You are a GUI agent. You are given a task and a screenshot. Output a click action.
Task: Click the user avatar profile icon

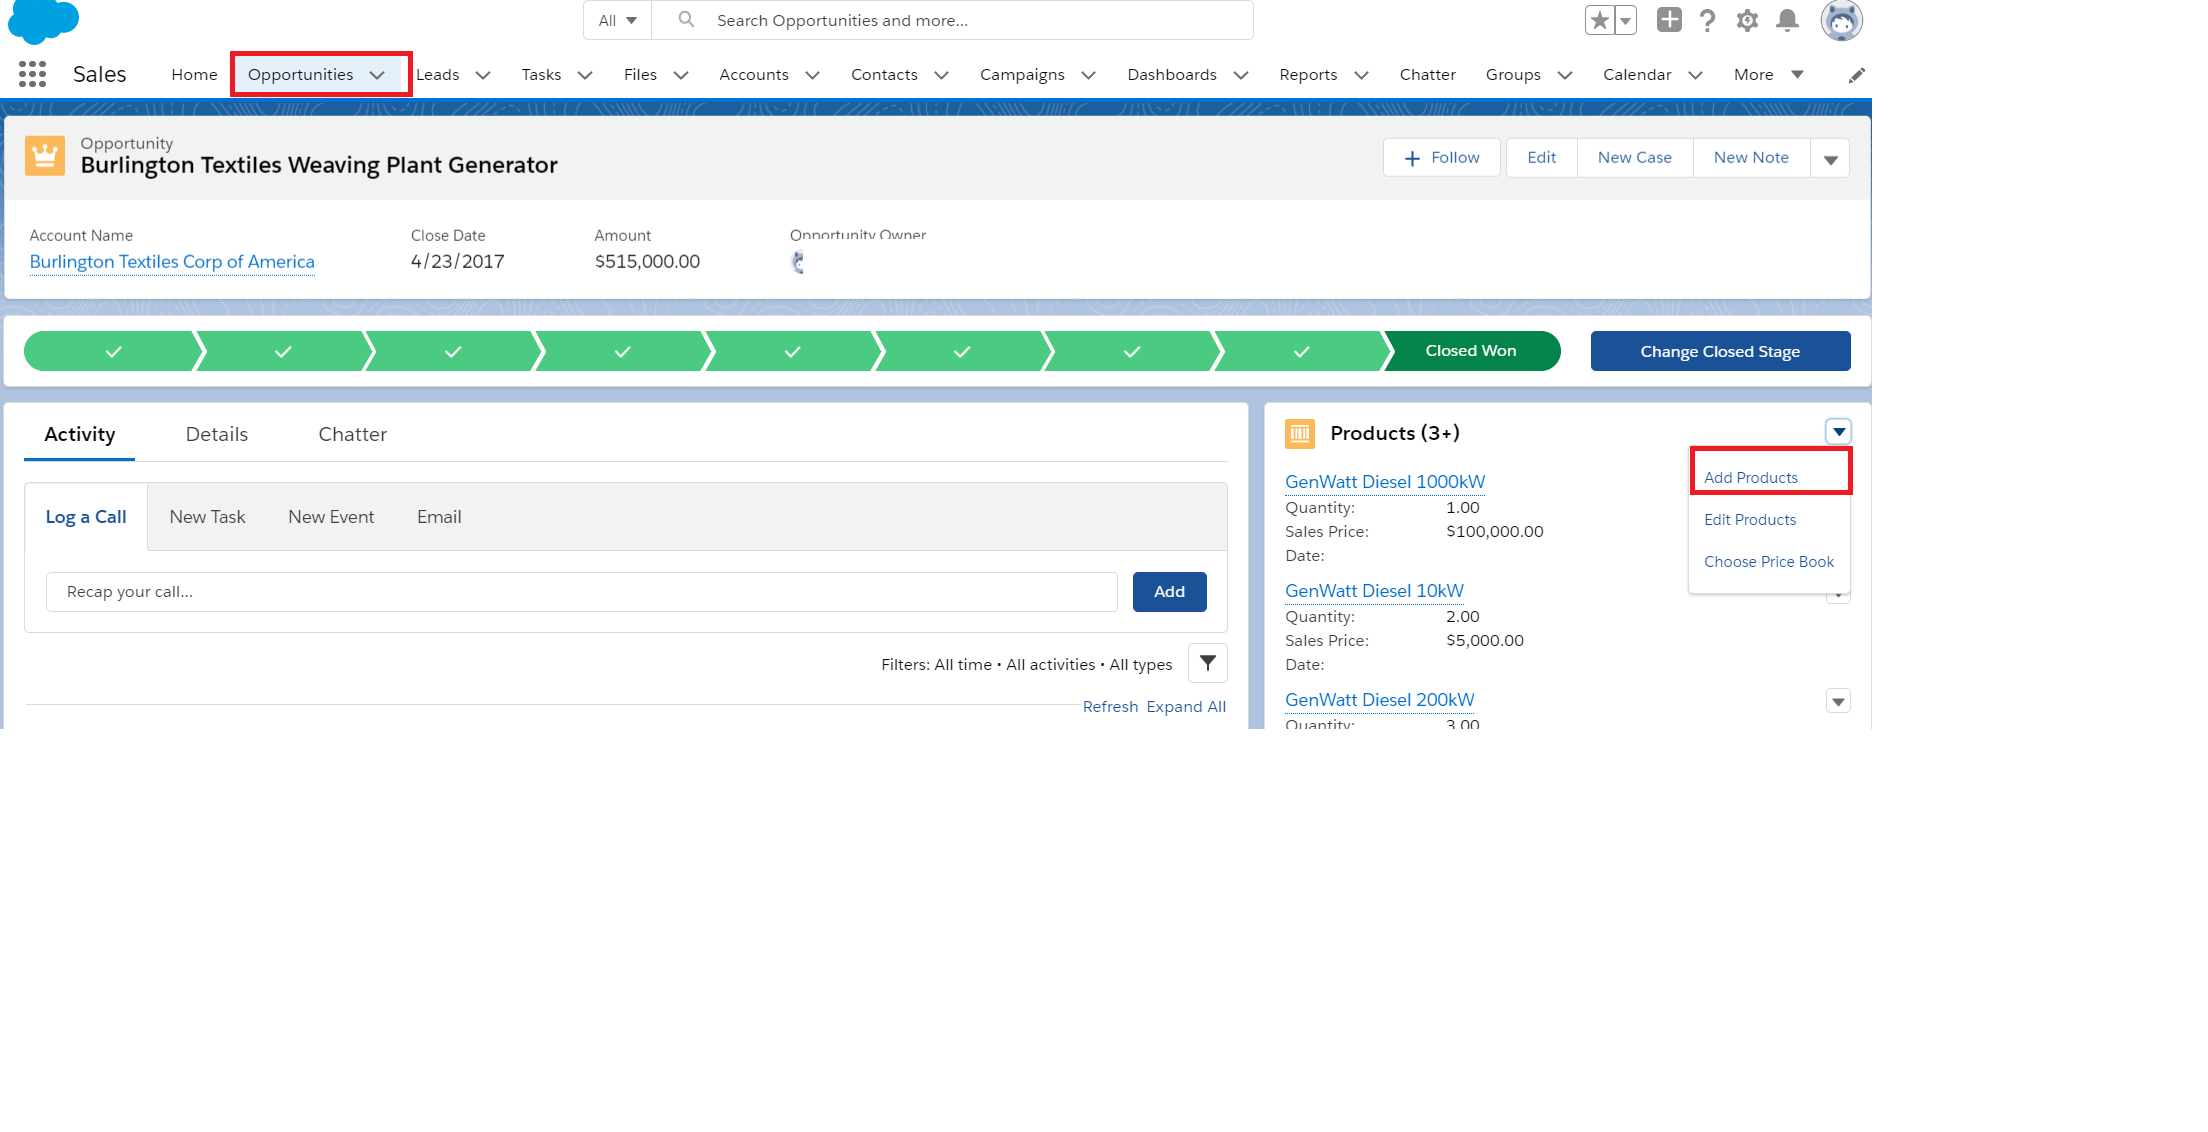point(1840,20)
